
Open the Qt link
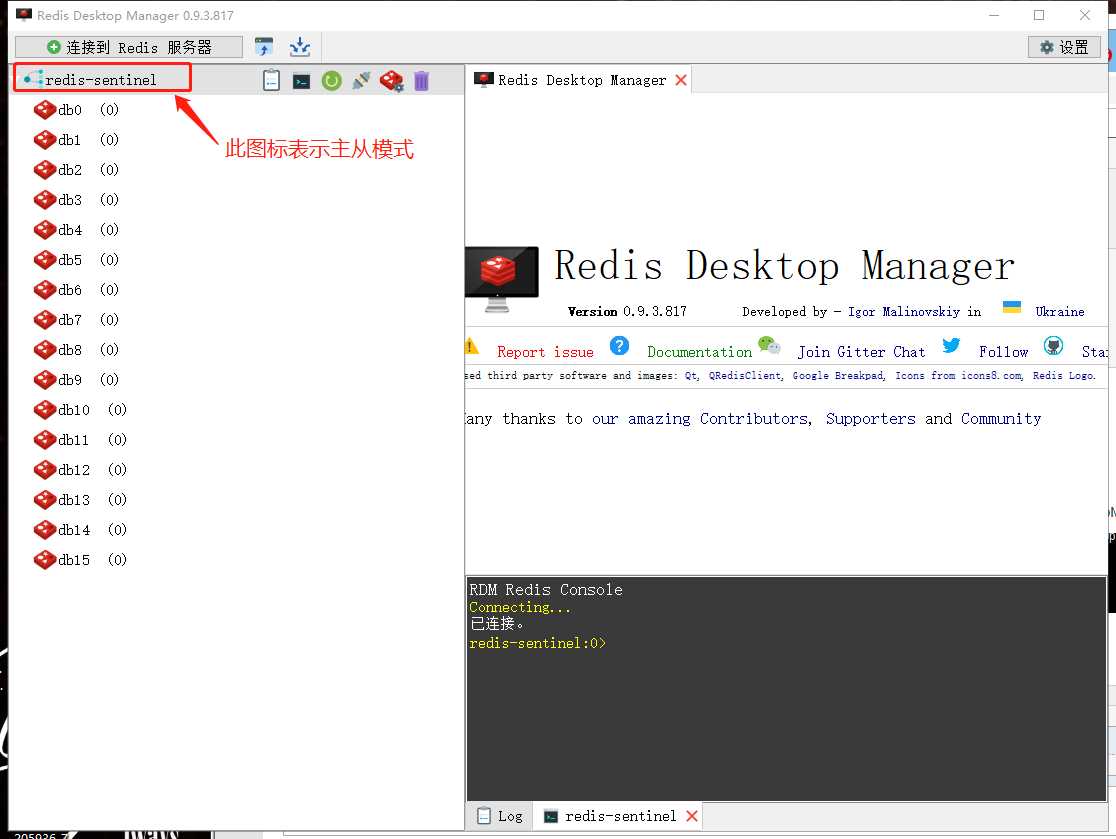click(692, 376)
